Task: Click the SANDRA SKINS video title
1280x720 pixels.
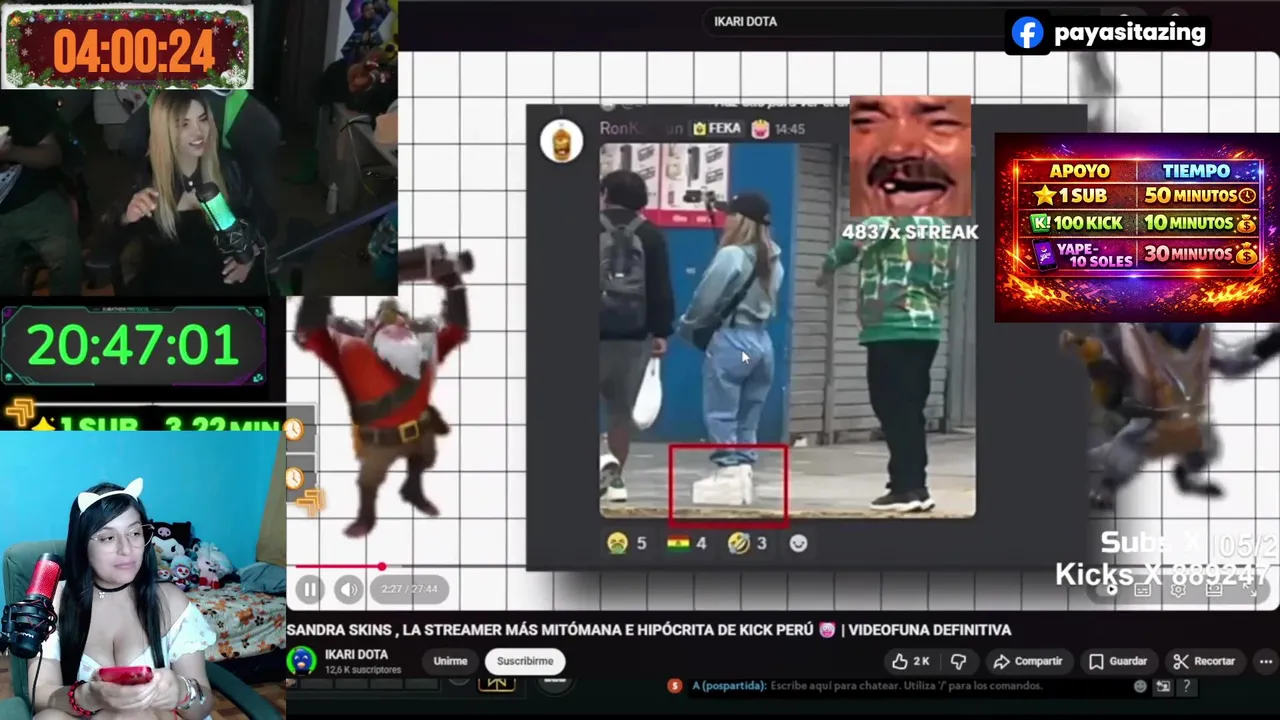Action: (649, 630)
